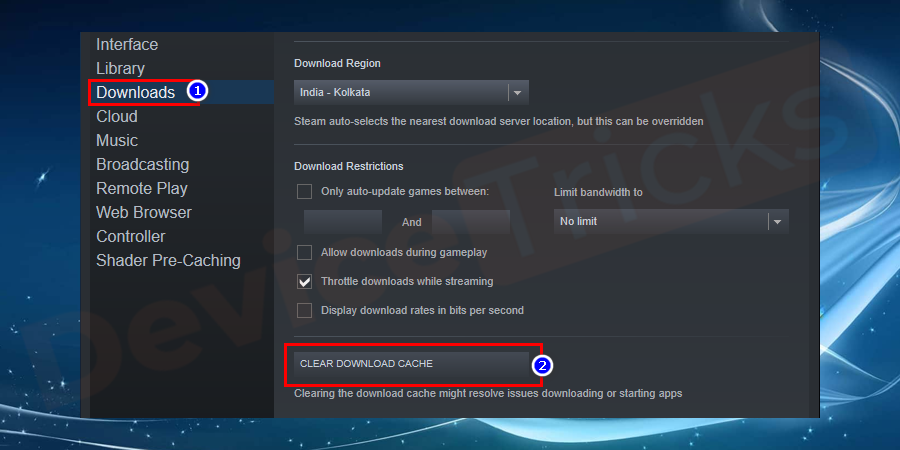Open the Library settings category
This screenshot has width=900, height=450.
[120, 68]
